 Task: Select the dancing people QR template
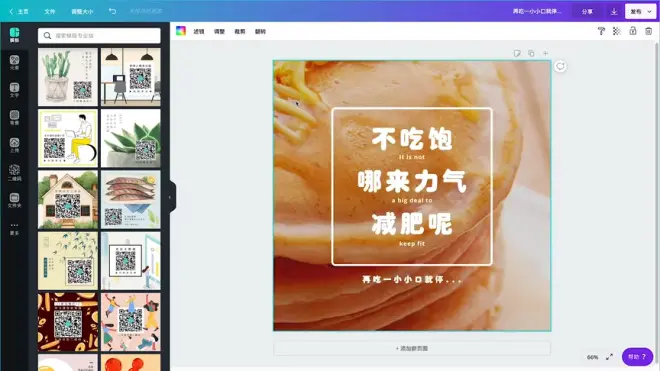131,322
